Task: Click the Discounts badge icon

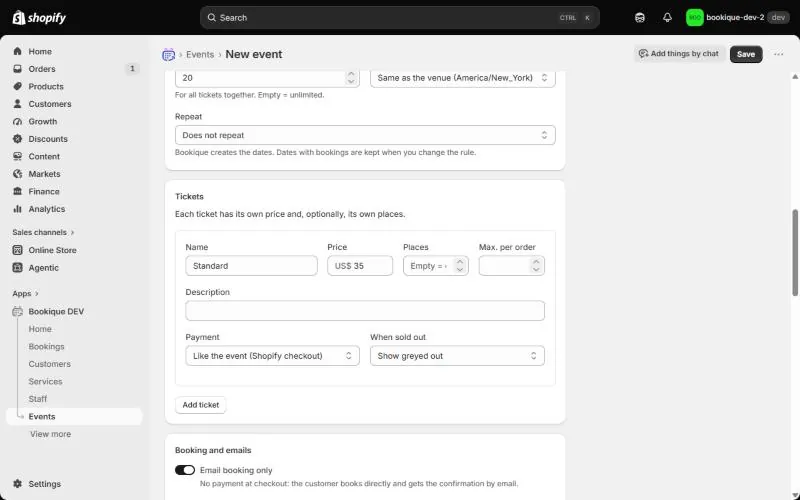Action: pyautogui.click(x=17, y=139)
